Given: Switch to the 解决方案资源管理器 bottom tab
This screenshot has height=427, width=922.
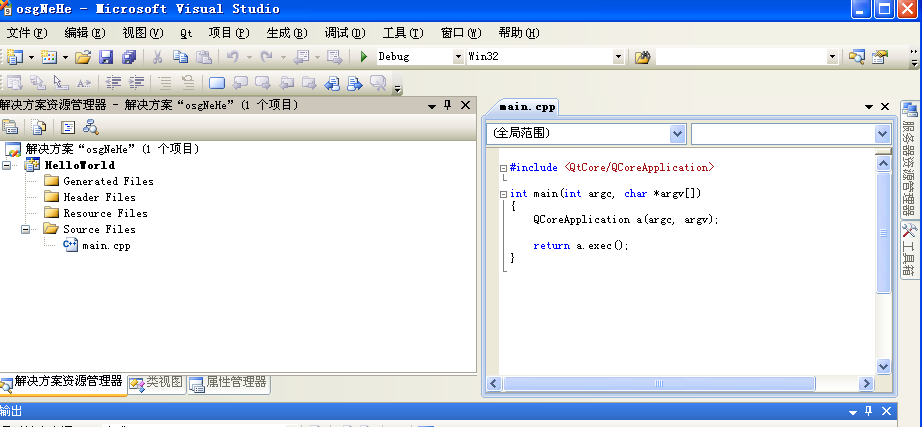Looking at the screenshot, I should click(63, 383).
